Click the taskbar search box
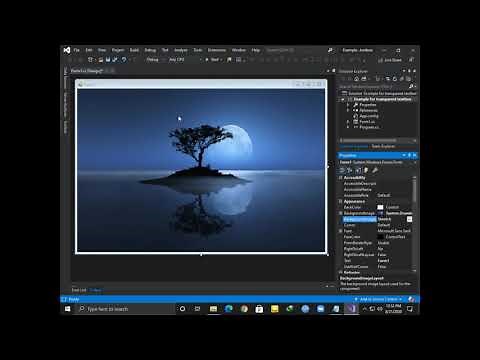Screen dimensions: 480x360 126,309
